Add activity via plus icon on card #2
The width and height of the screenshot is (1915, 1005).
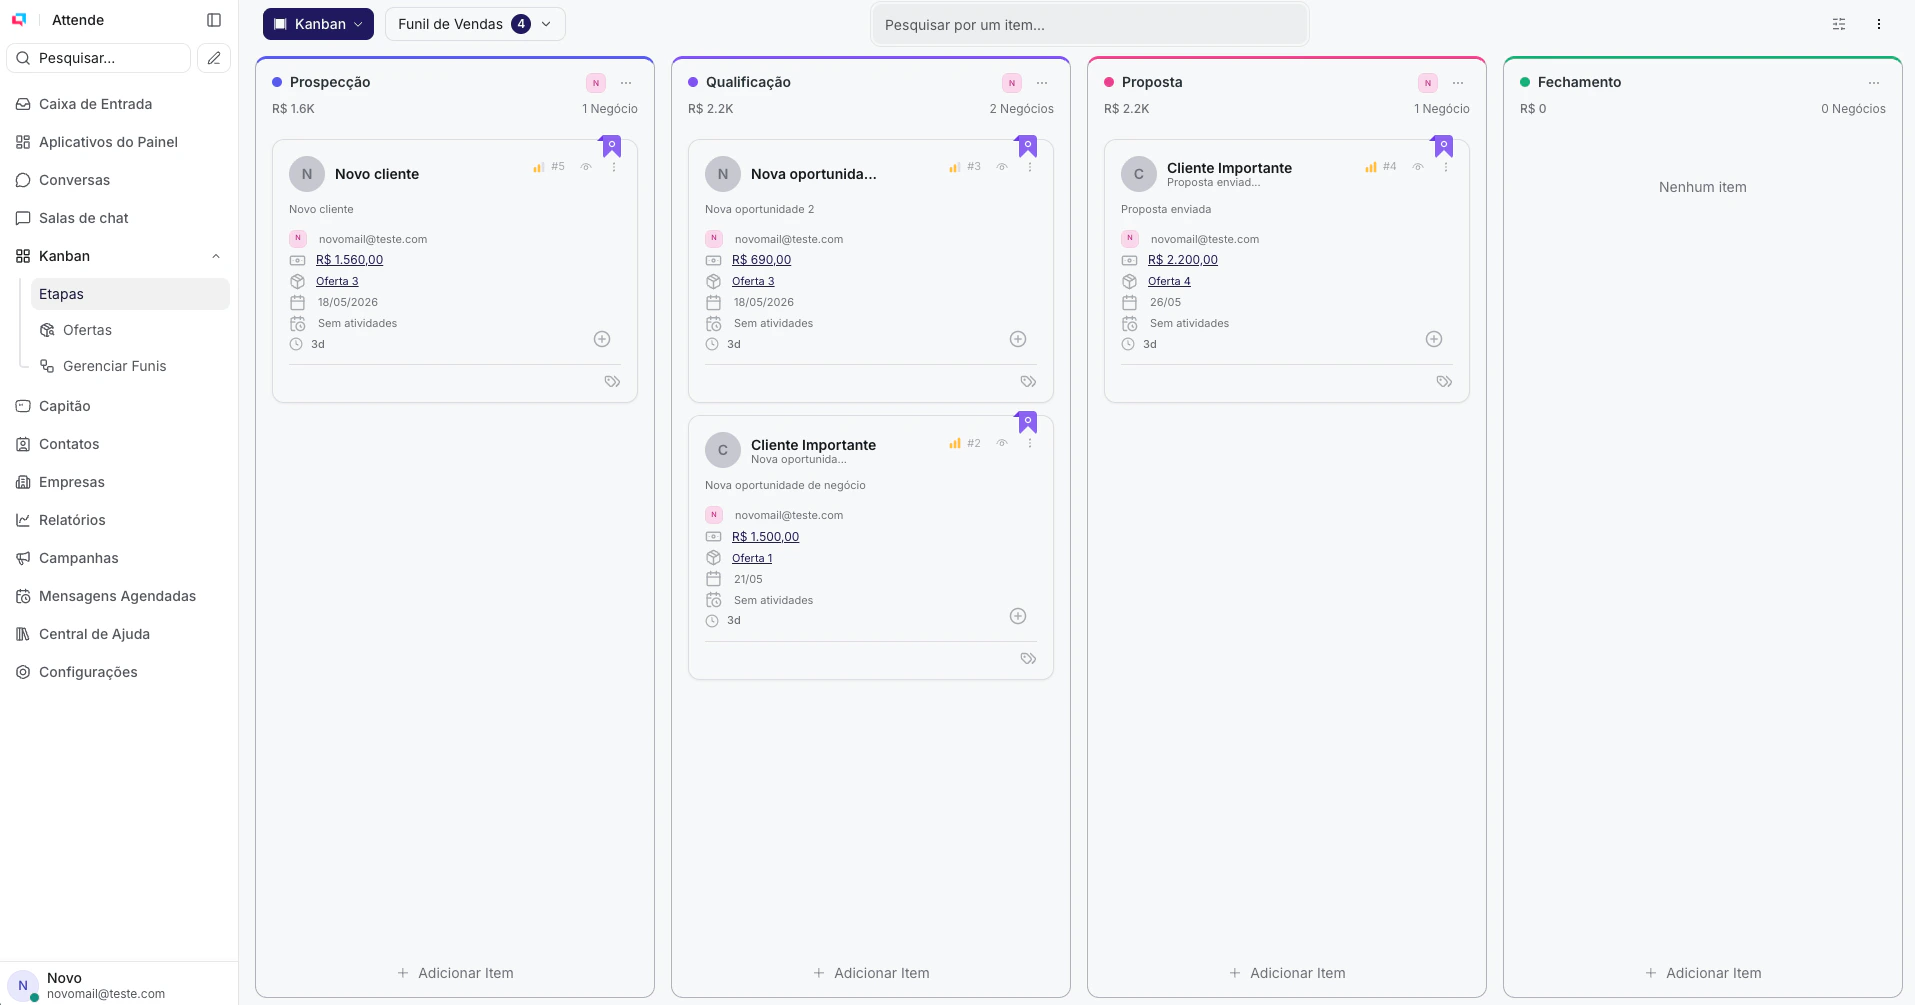point(1018,616)
